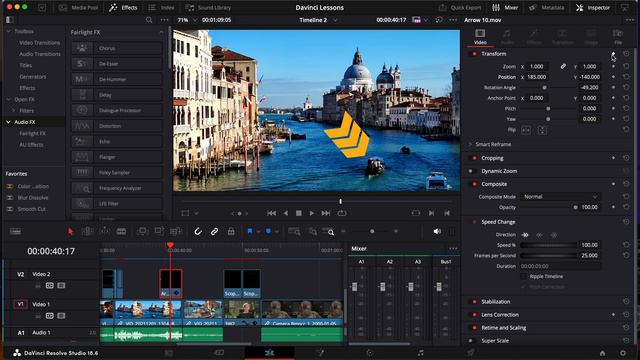Play the timeline forward
640x360 pixels.
[x=311, y=213]
